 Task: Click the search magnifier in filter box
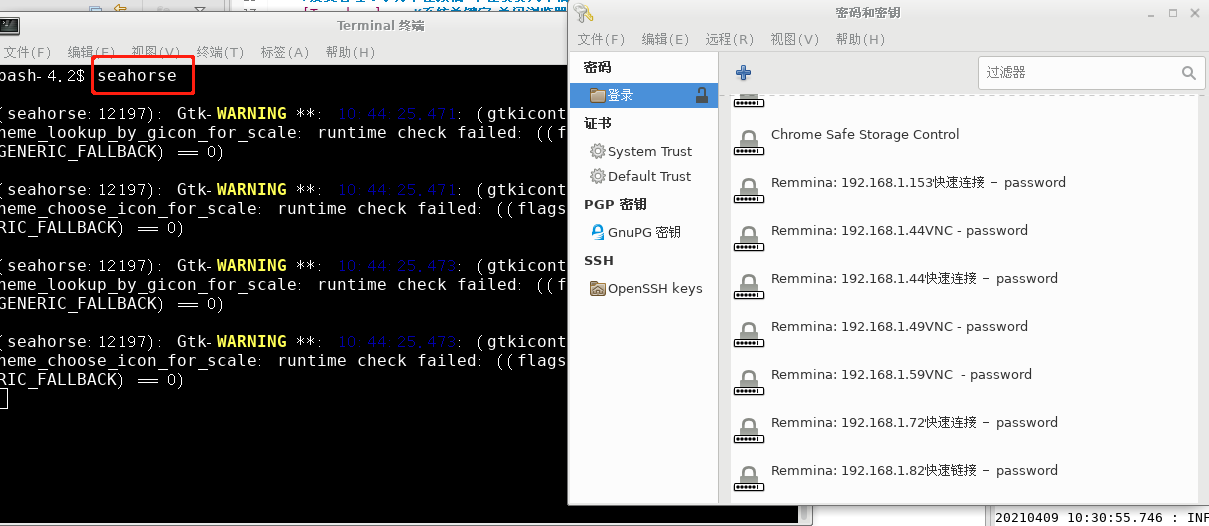(x=1188, y=73)
